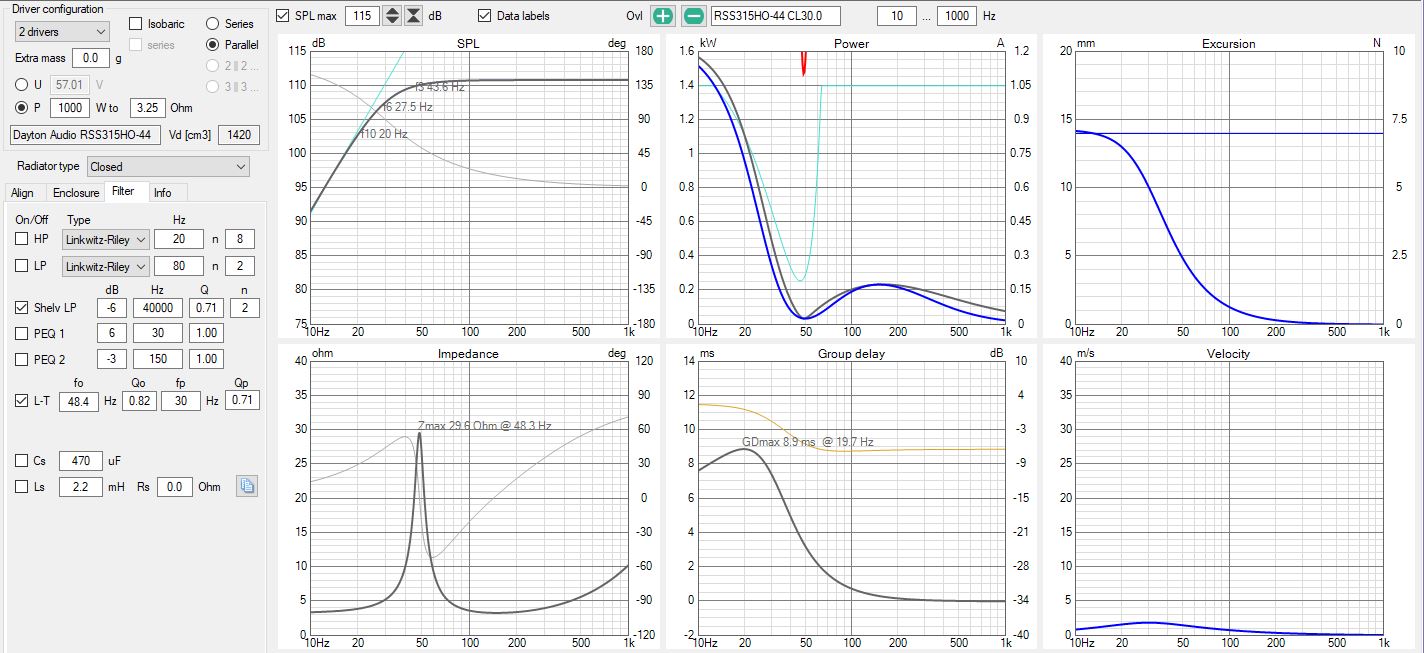1424x653 pixels.
Task: Click the frequency range start 10 field
Action: click(896, 16)
